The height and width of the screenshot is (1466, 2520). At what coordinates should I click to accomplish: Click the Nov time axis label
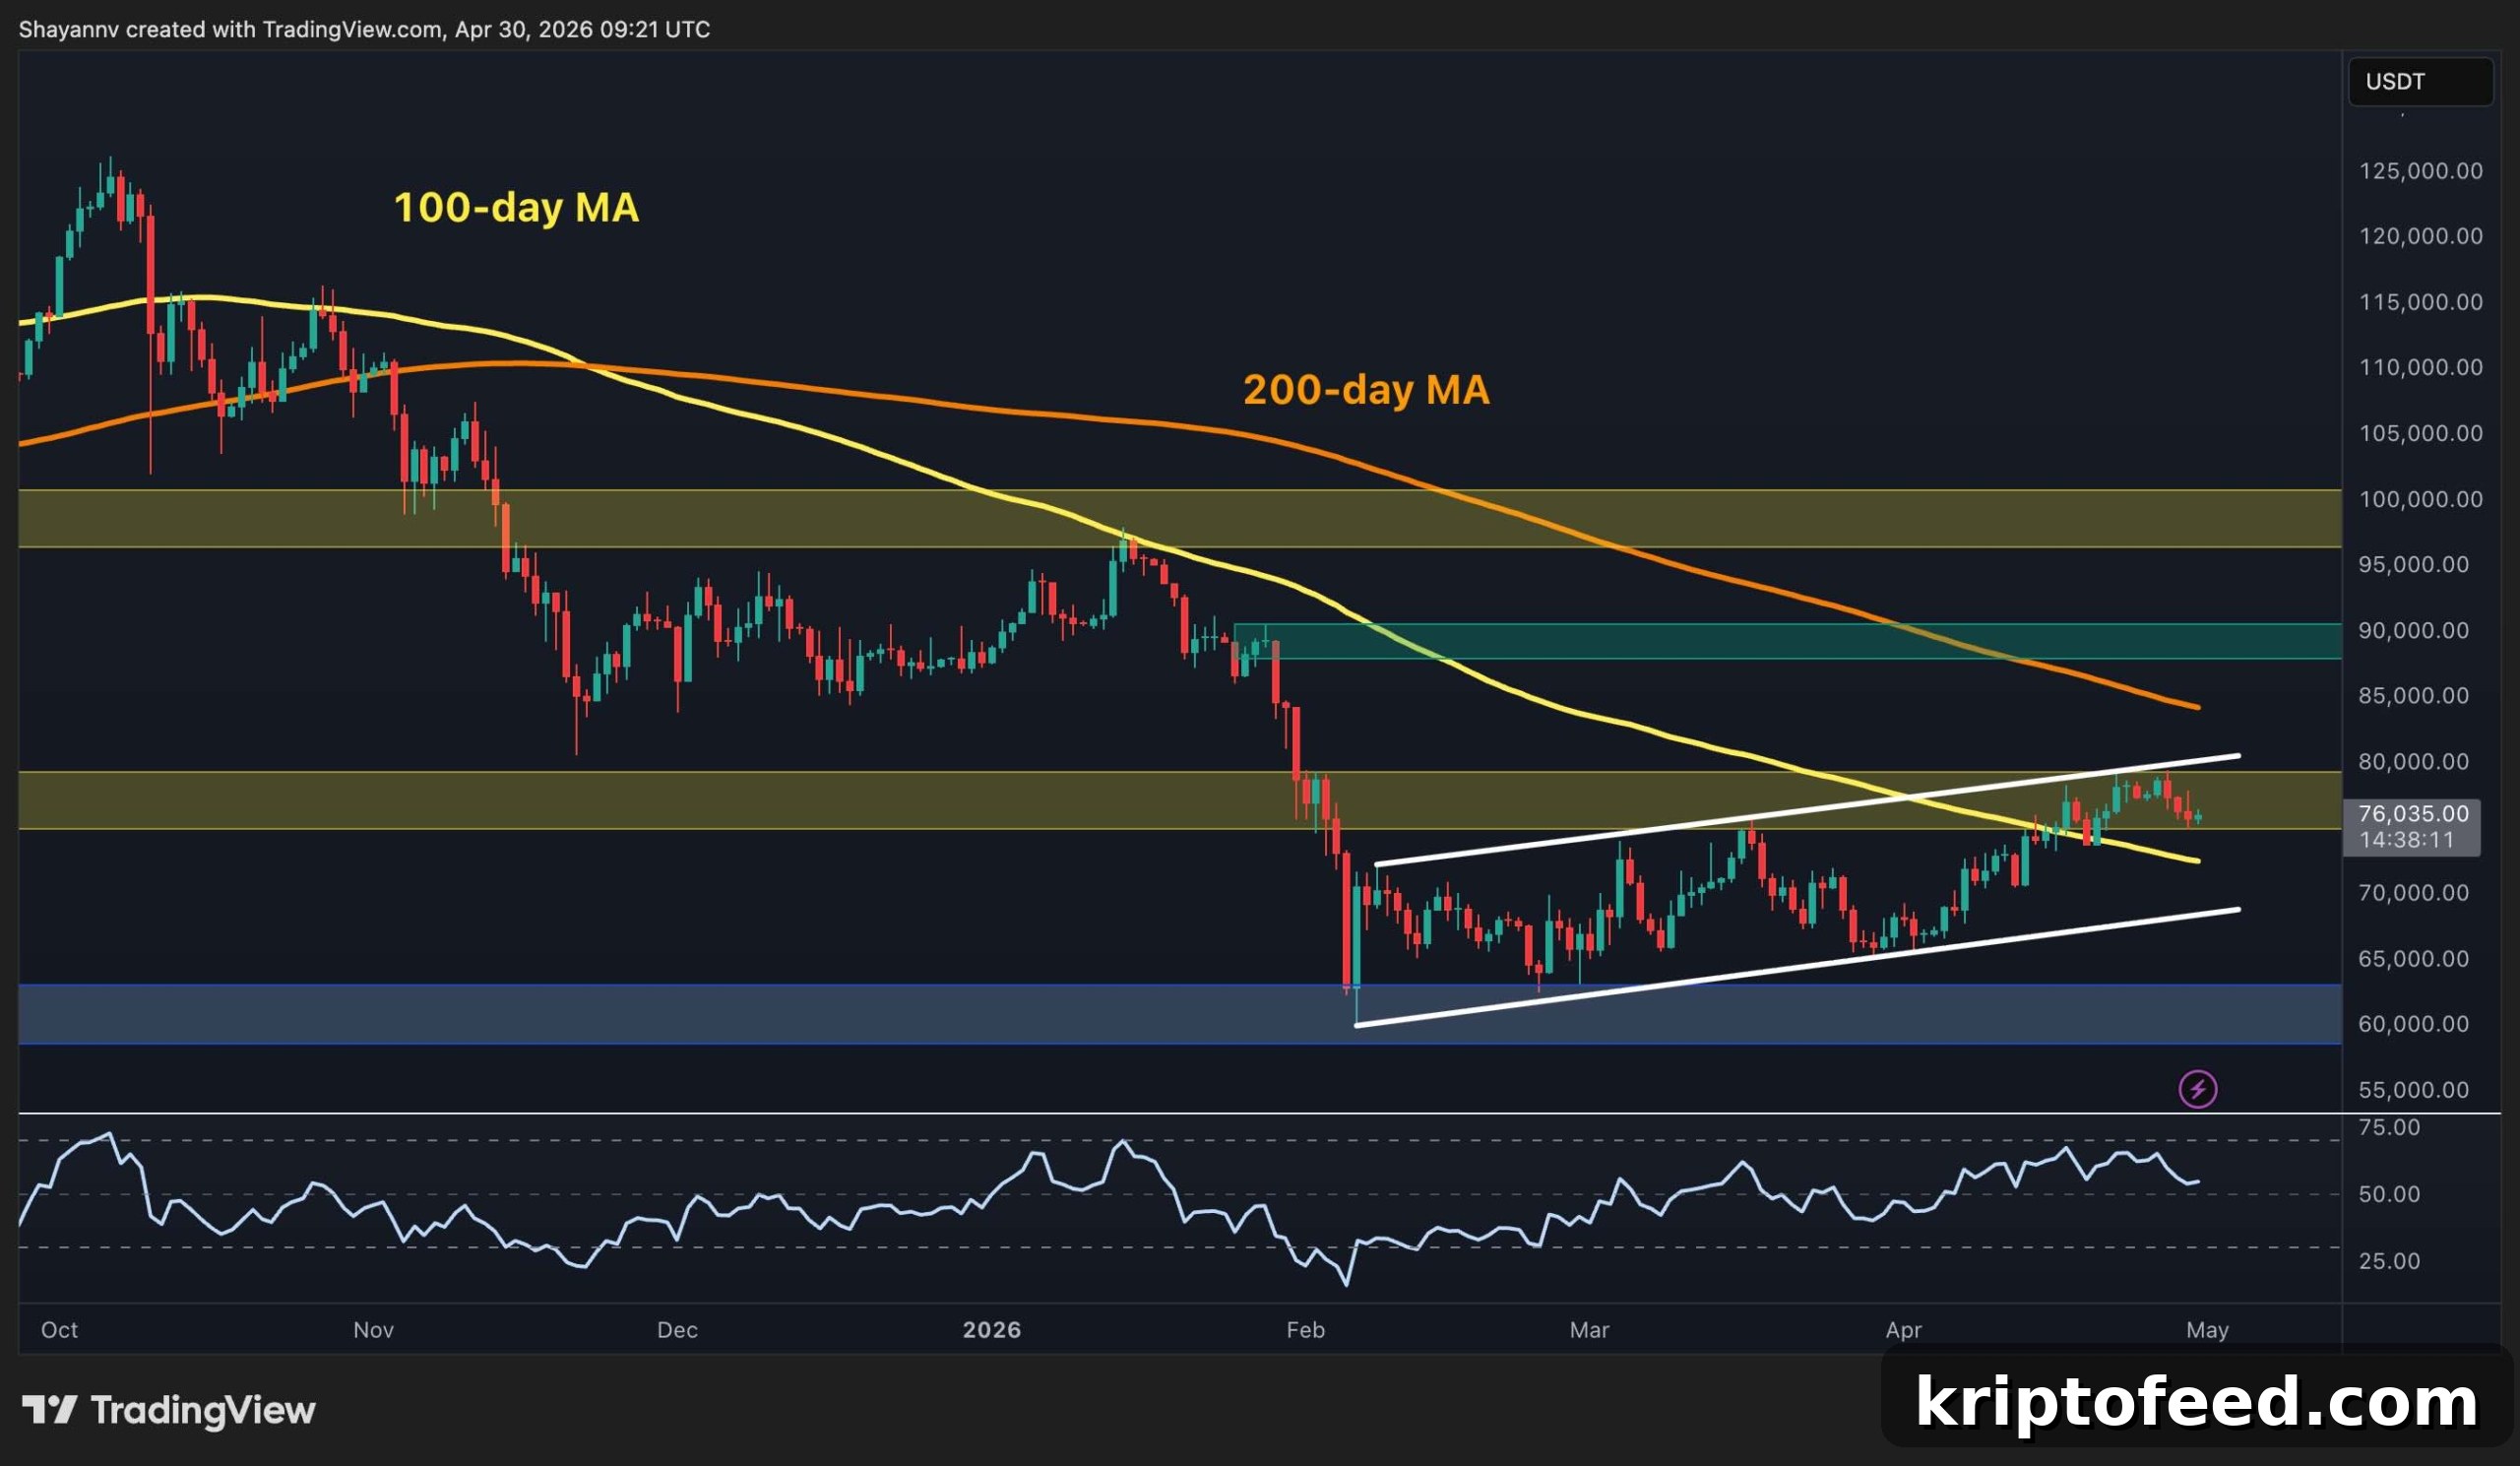[373, 1330]
